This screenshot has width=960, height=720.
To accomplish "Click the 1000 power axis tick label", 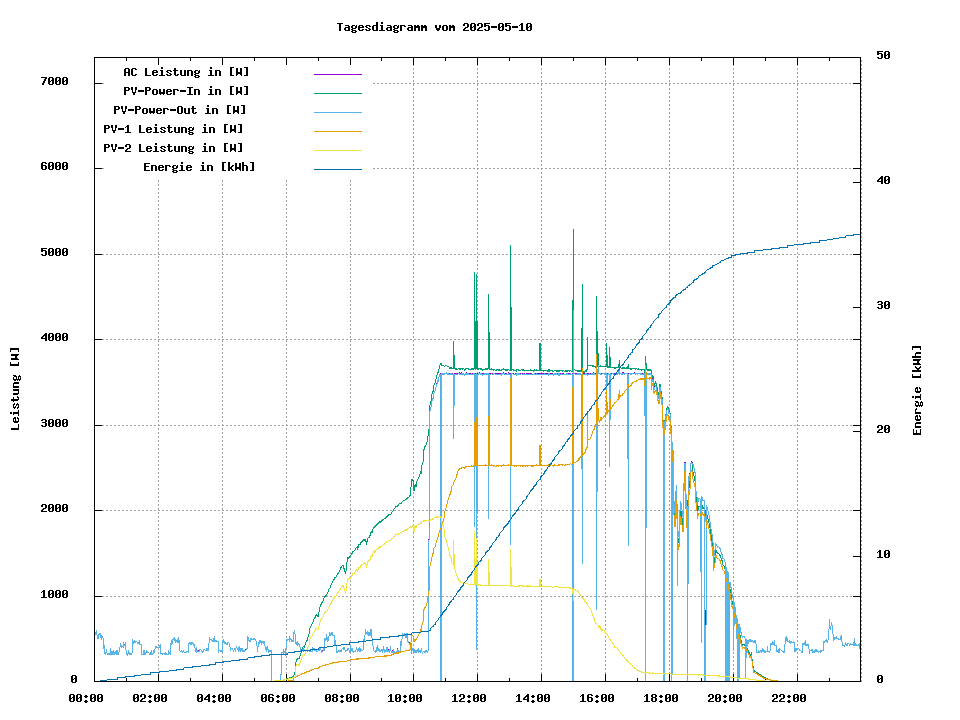I will coord(54,595).
